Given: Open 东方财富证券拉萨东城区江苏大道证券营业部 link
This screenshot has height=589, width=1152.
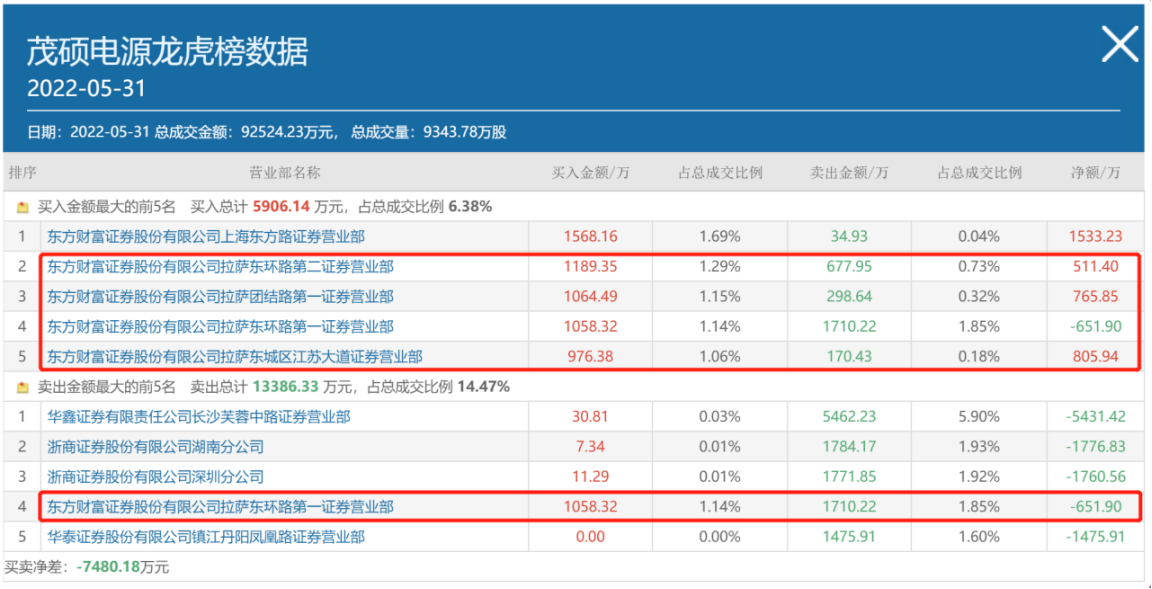Looking at the screenshot, I should pos(234,357).
